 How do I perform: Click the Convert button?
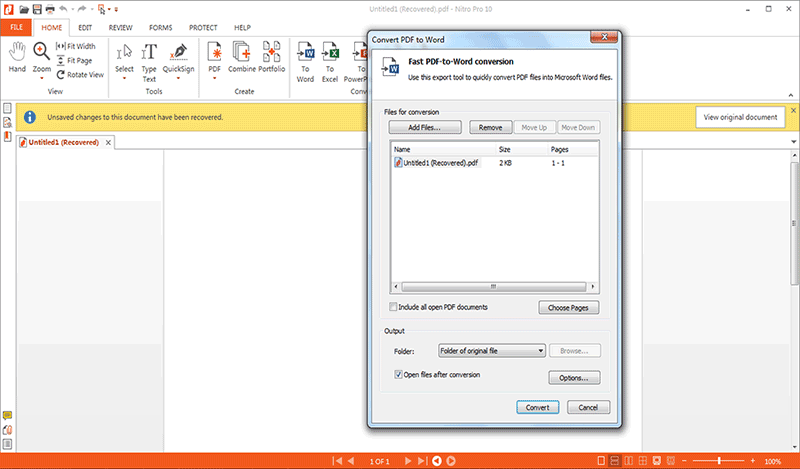[x=538, y=407]
